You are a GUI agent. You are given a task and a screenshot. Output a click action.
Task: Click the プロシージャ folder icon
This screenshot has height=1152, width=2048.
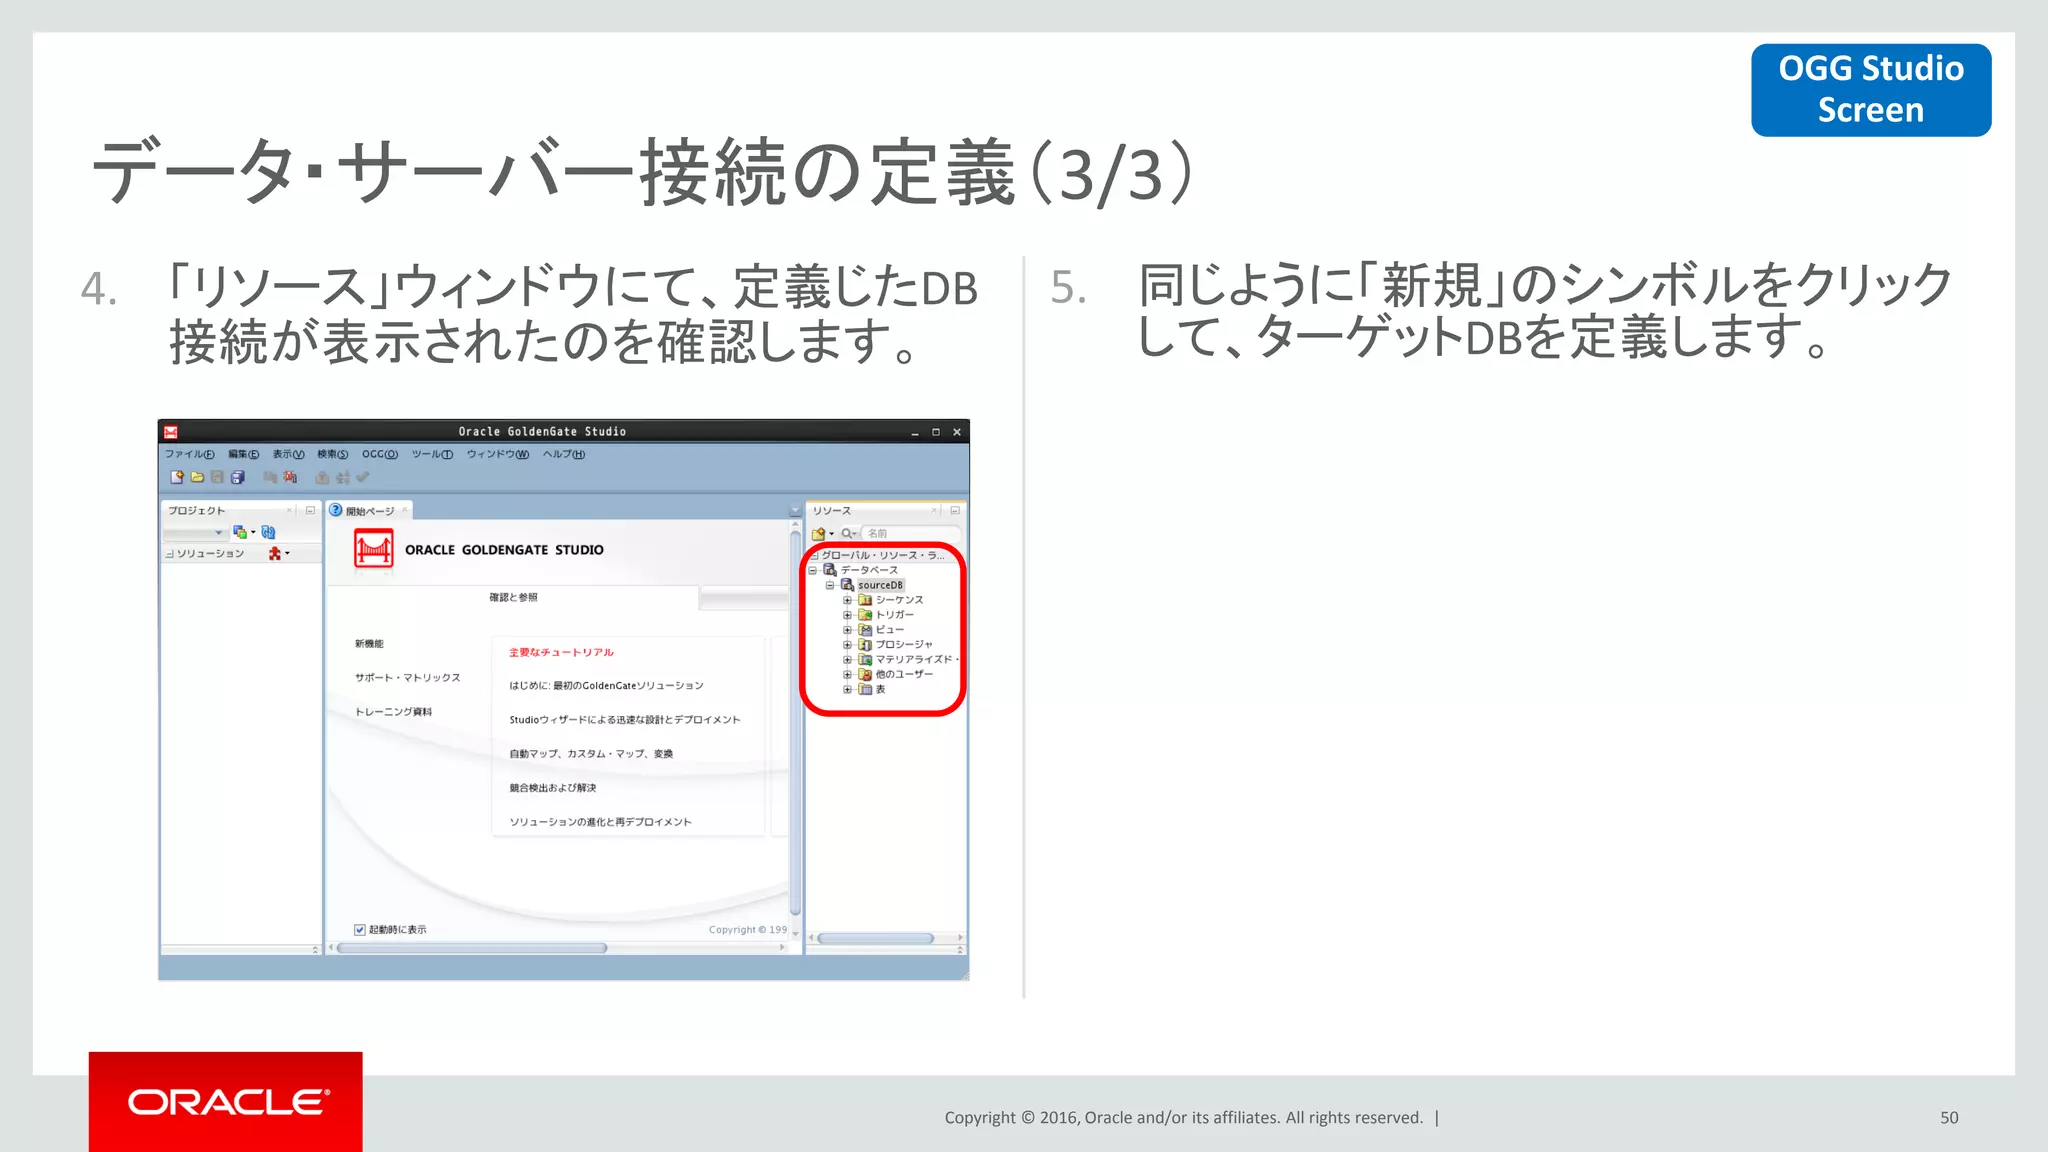865,645
